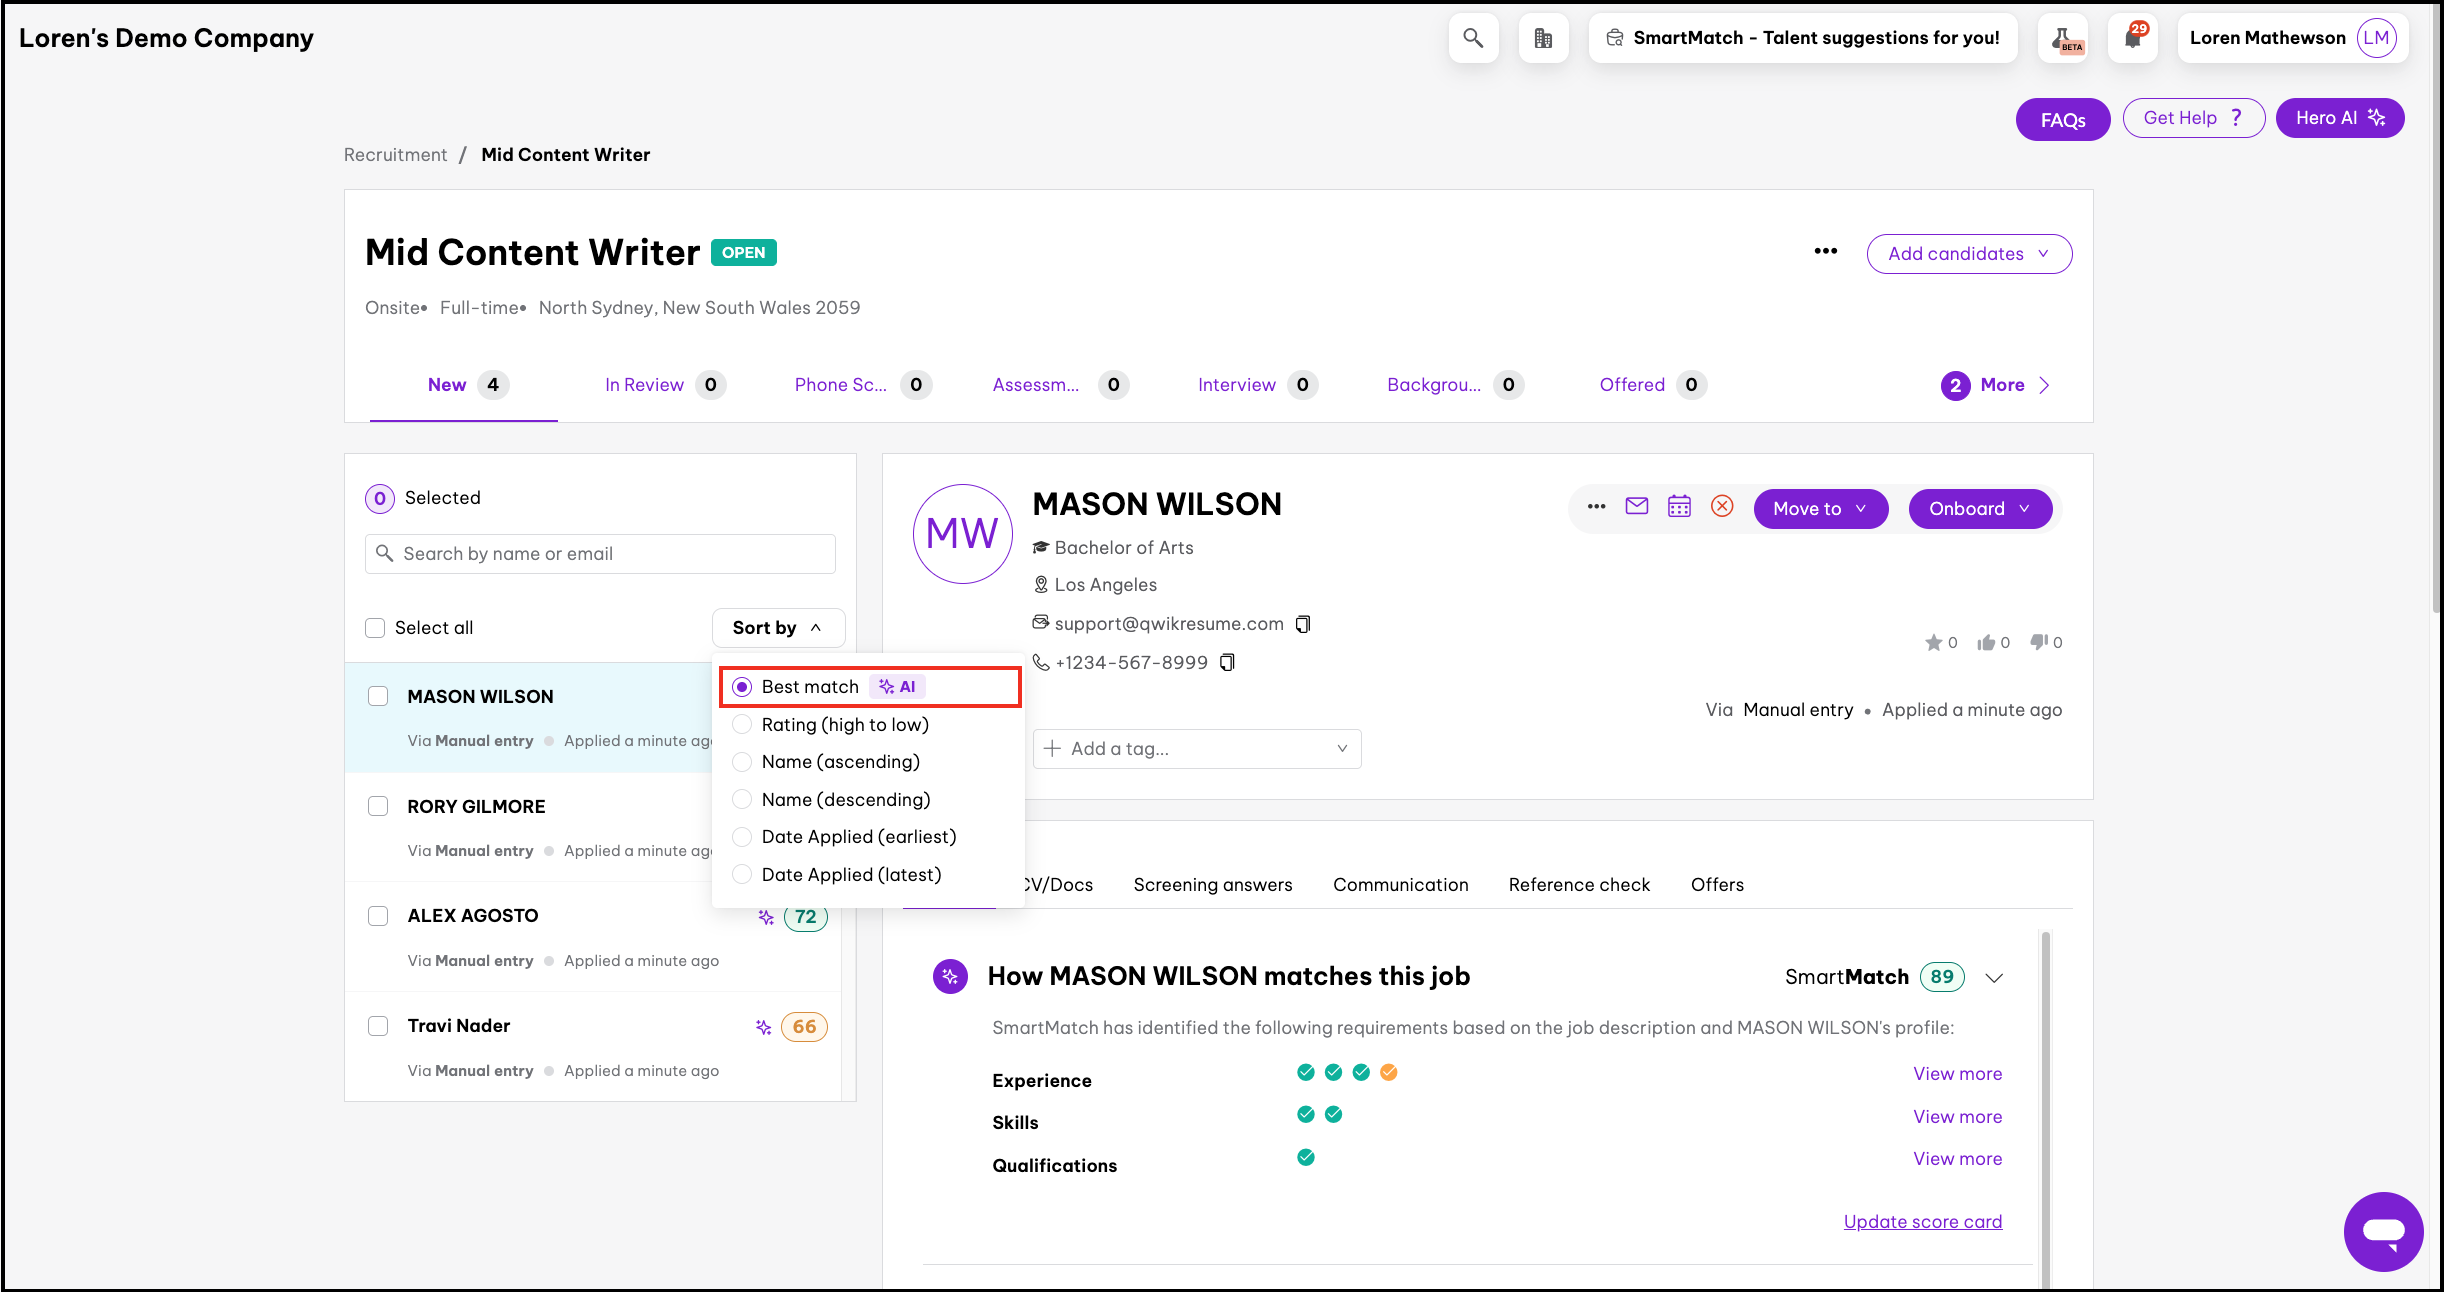Open the Move to dropdown
2444x1292 pixels.
pos(1820,508)
